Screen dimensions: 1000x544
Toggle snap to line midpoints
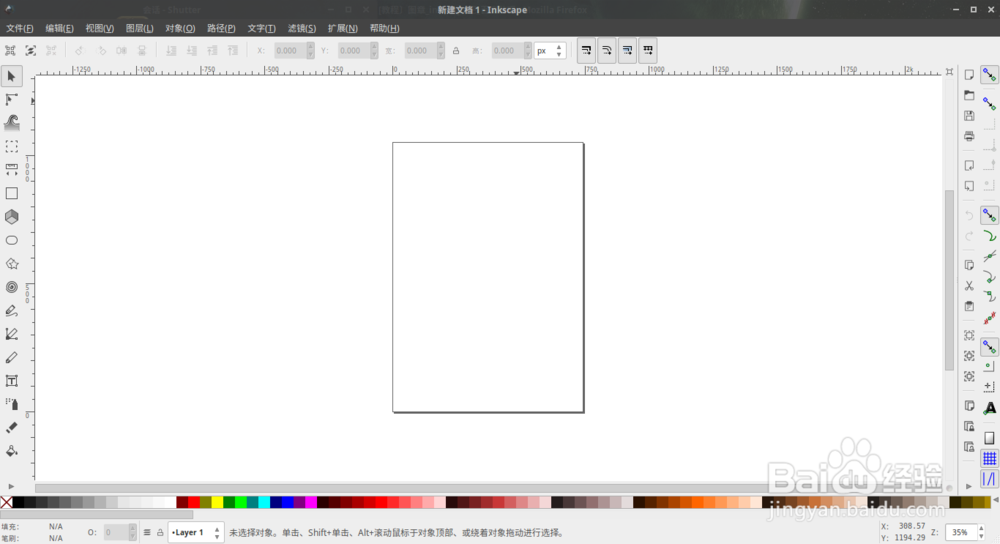(x=989, y=318)
